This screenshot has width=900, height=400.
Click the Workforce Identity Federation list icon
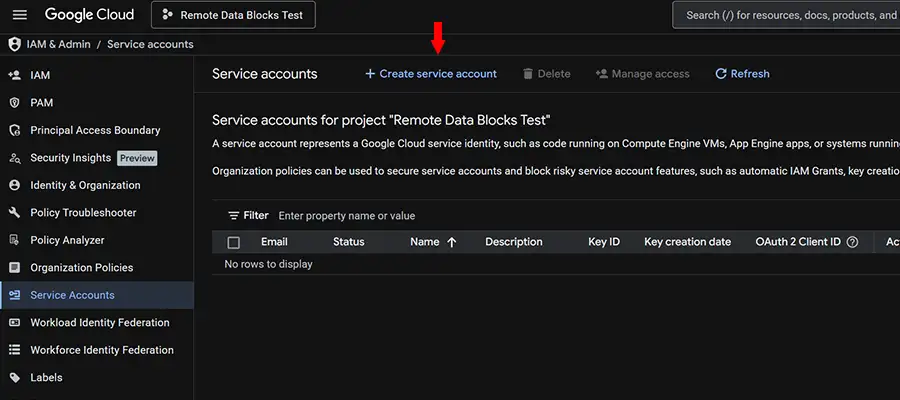[x=15, y=350]
